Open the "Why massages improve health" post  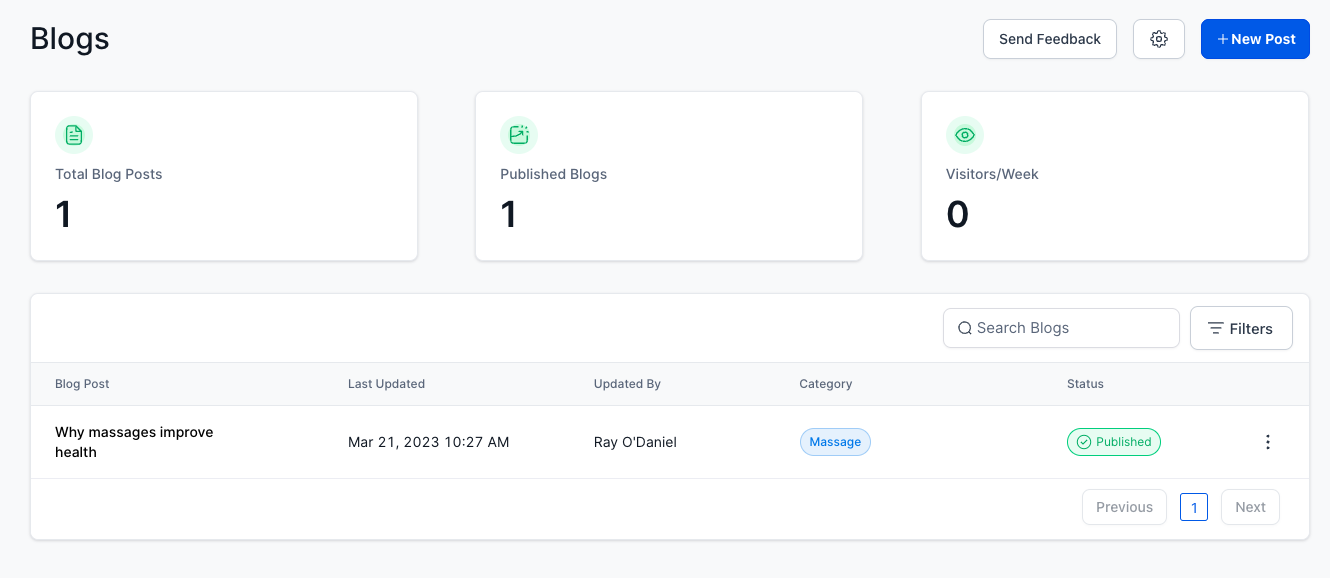[134, 442]
